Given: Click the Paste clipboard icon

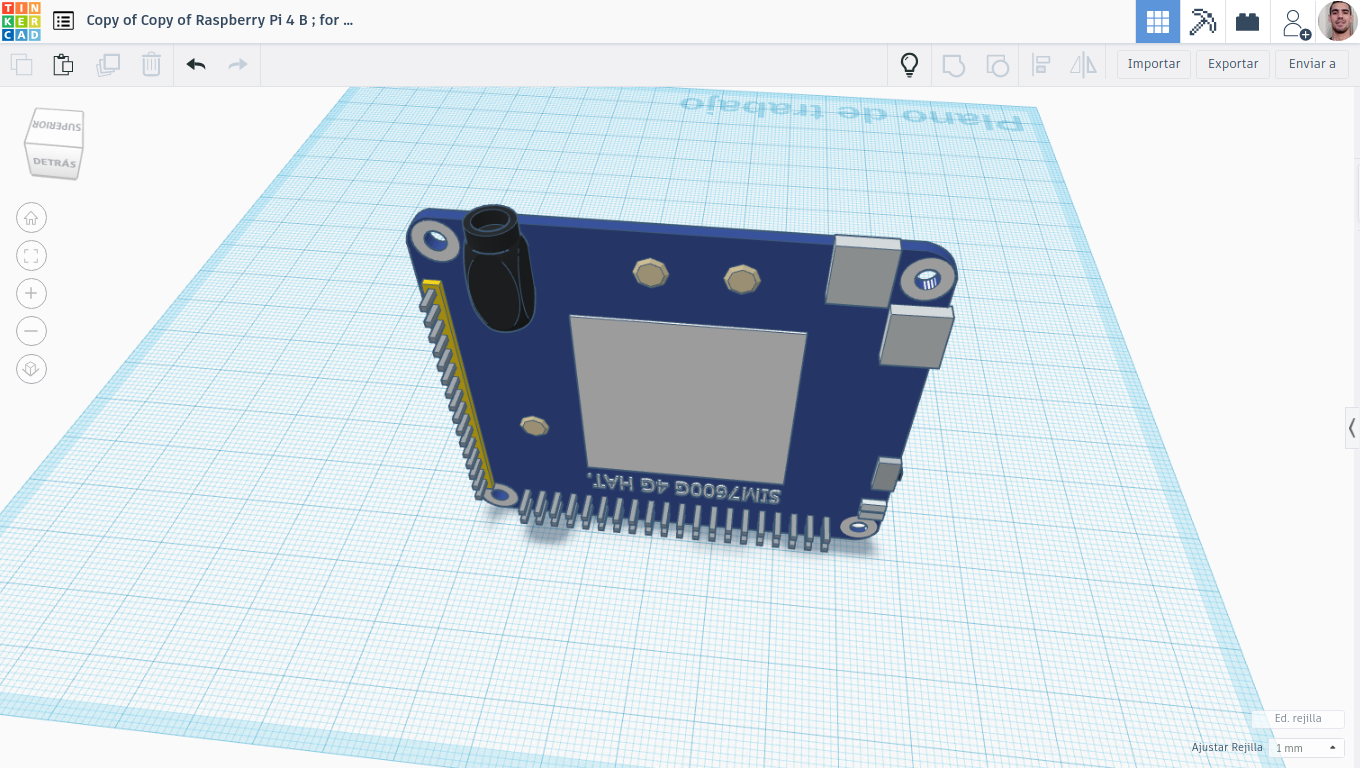Looking at the screenshot, I should pyautogui.click(x=63, y=65).
